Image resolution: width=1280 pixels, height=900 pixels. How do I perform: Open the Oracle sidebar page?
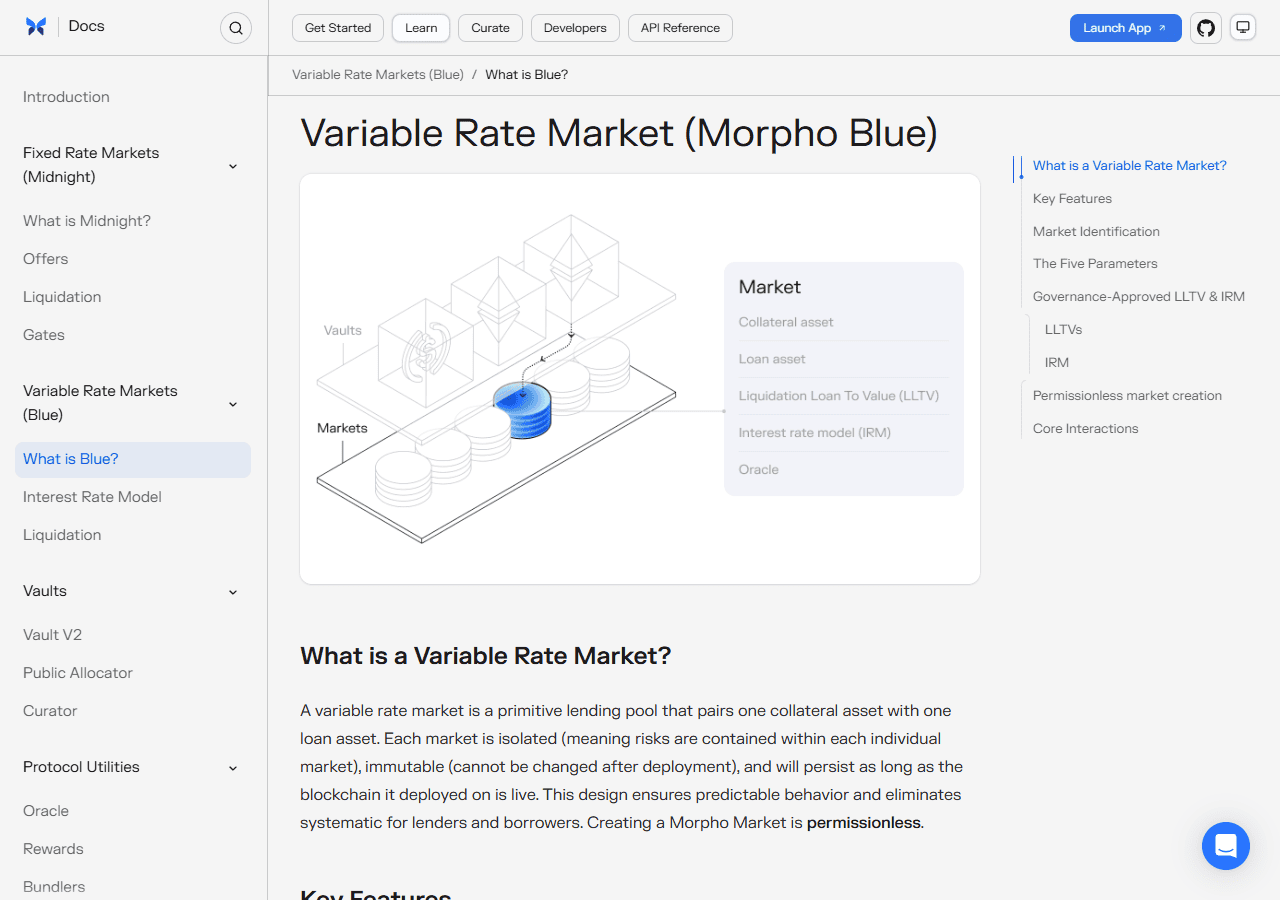click(x=46, y=811)
